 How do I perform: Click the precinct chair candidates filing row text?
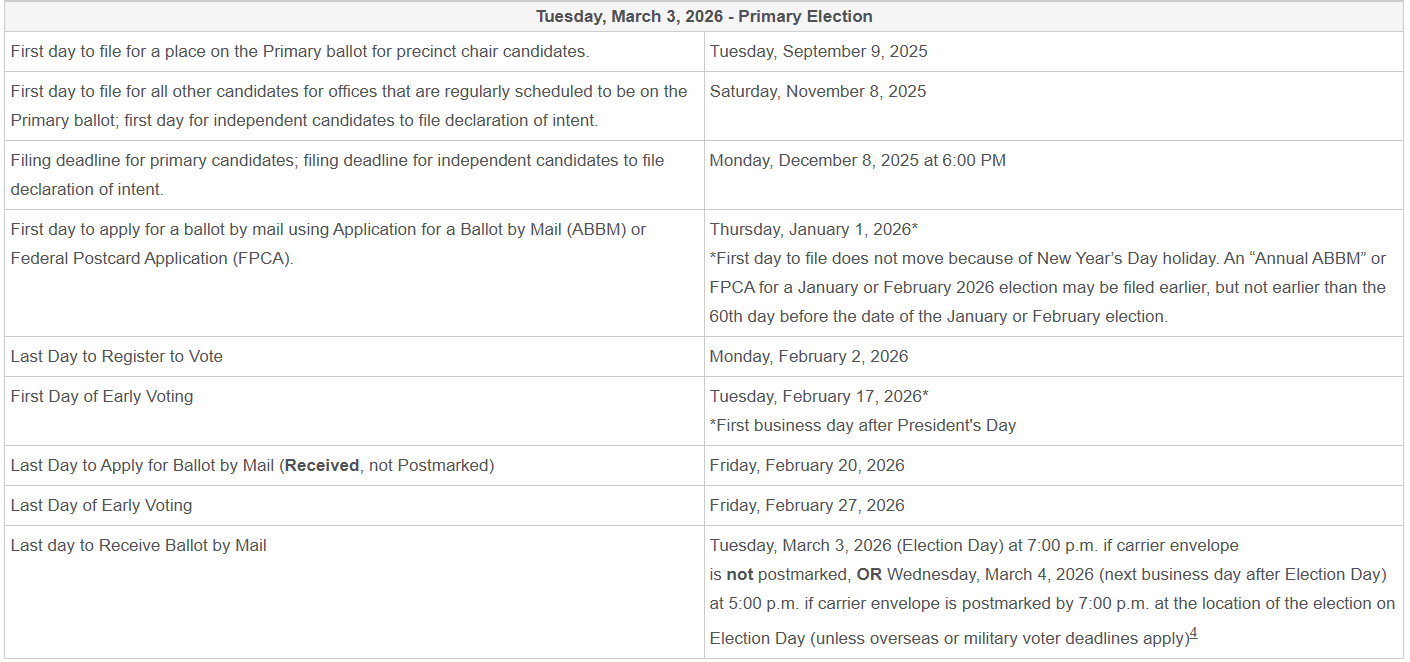[300, 51]
